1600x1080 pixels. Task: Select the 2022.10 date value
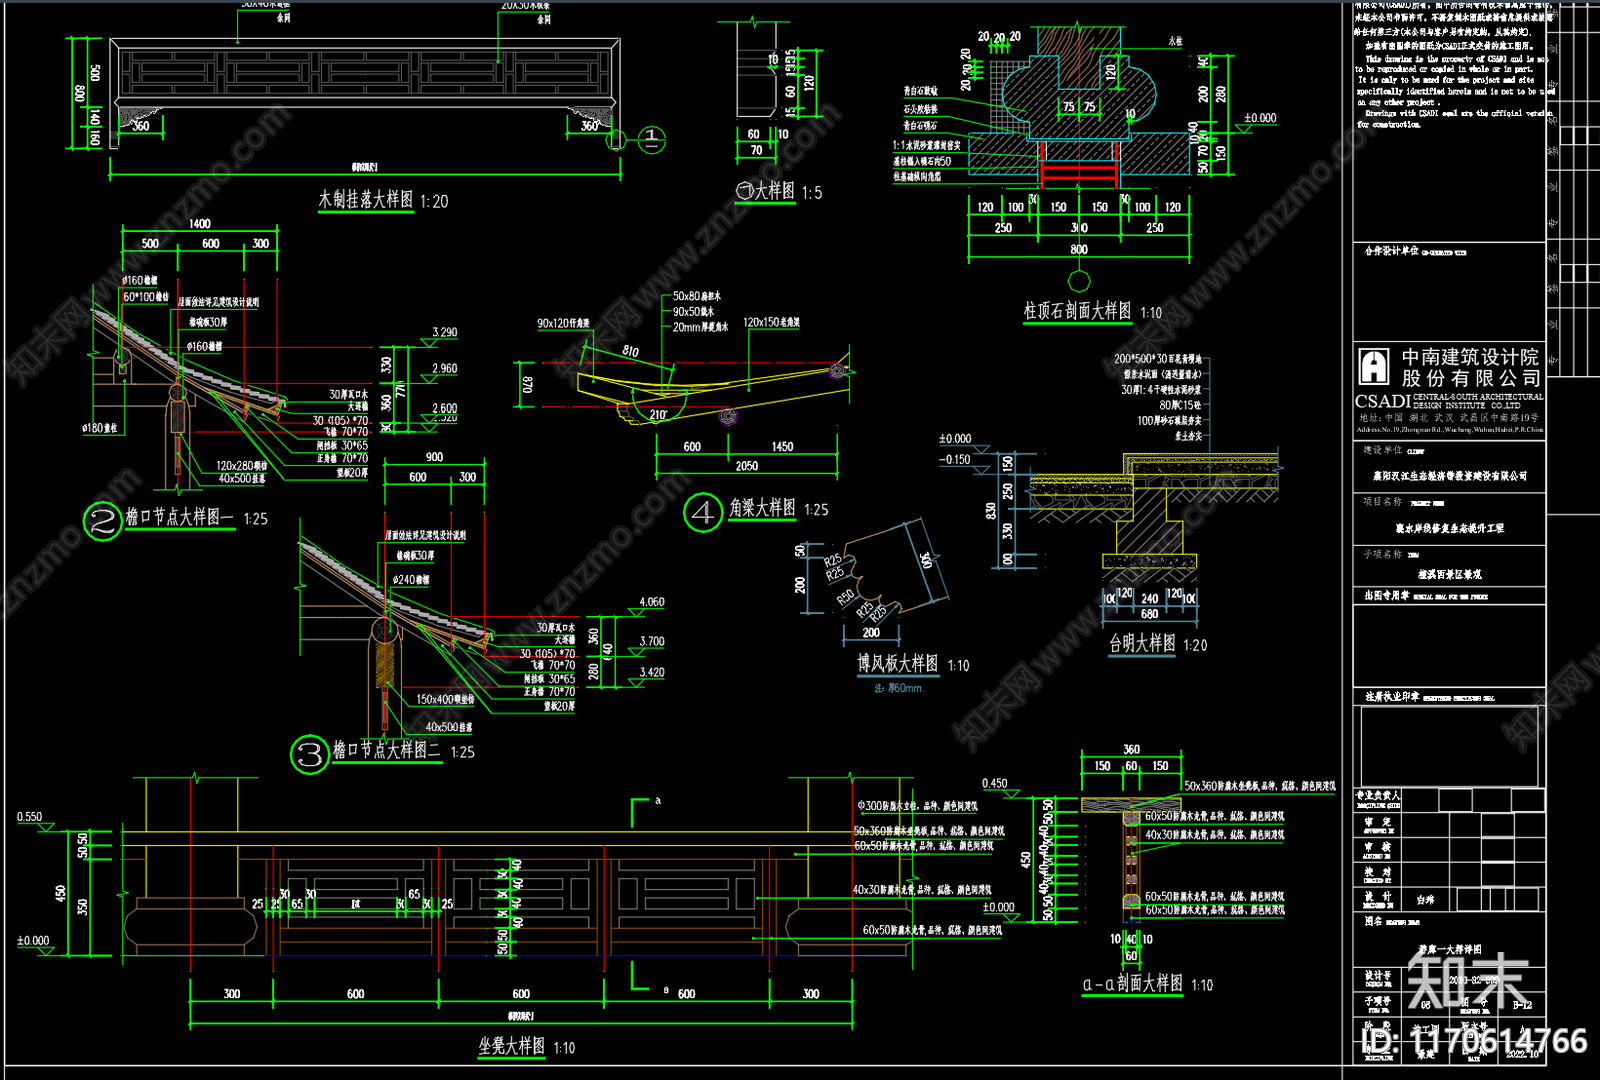pos(1522,1053)
